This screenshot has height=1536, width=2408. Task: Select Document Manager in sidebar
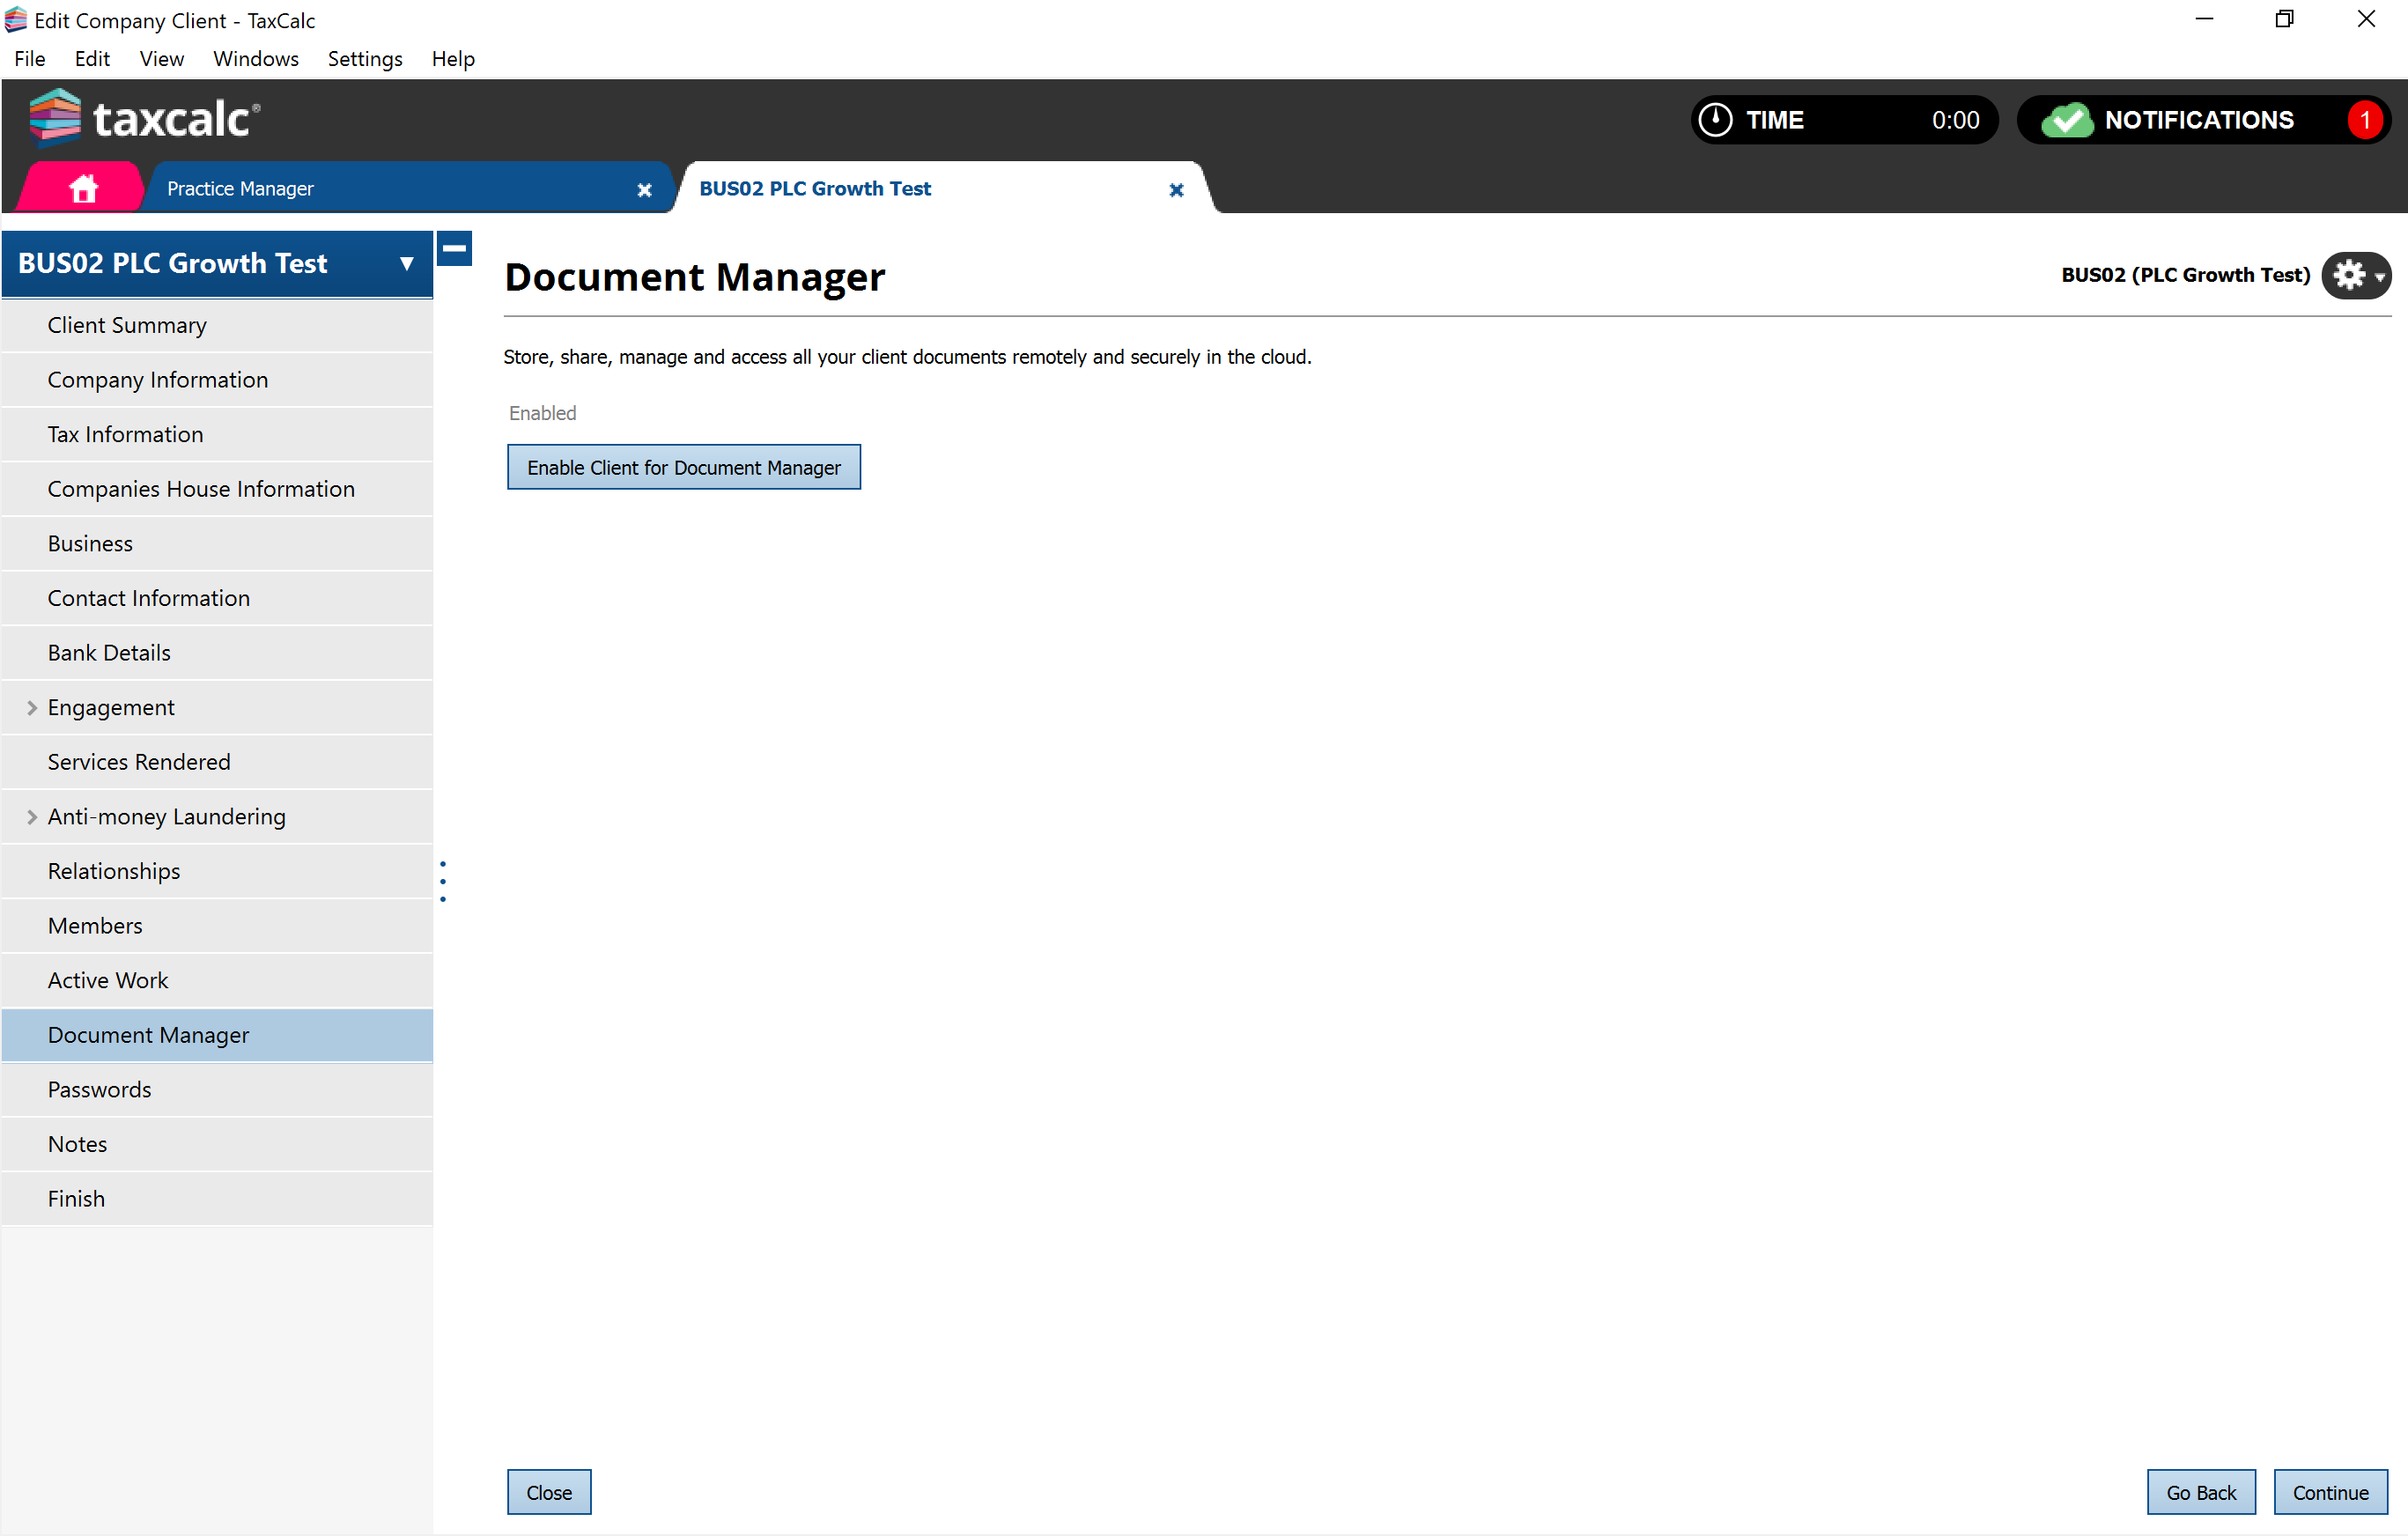(x=217, y=1035)
